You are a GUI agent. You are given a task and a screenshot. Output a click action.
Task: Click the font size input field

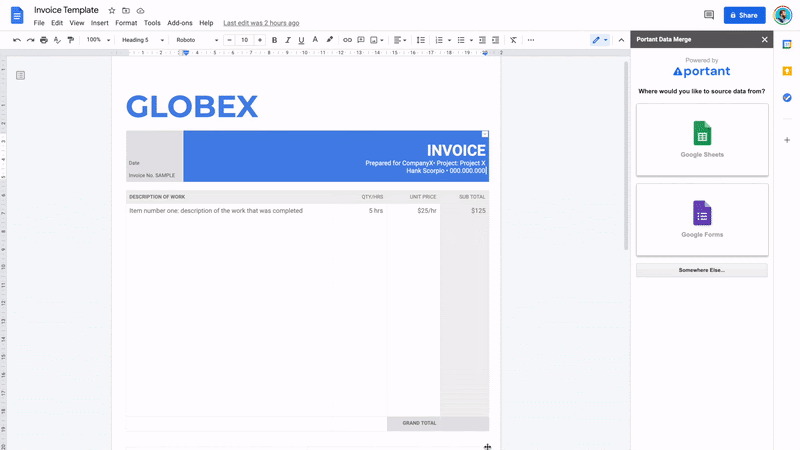[244, 40]
